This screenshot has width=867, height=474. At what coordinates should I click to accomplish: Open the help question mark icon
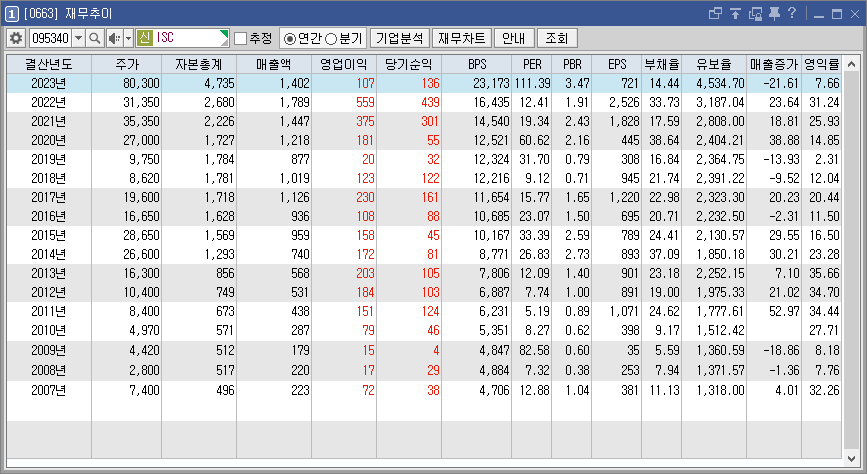(792, 13)
